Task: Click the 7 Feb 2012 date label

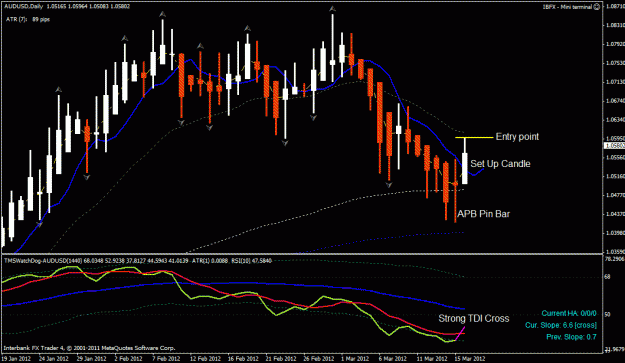Action: 166,358
